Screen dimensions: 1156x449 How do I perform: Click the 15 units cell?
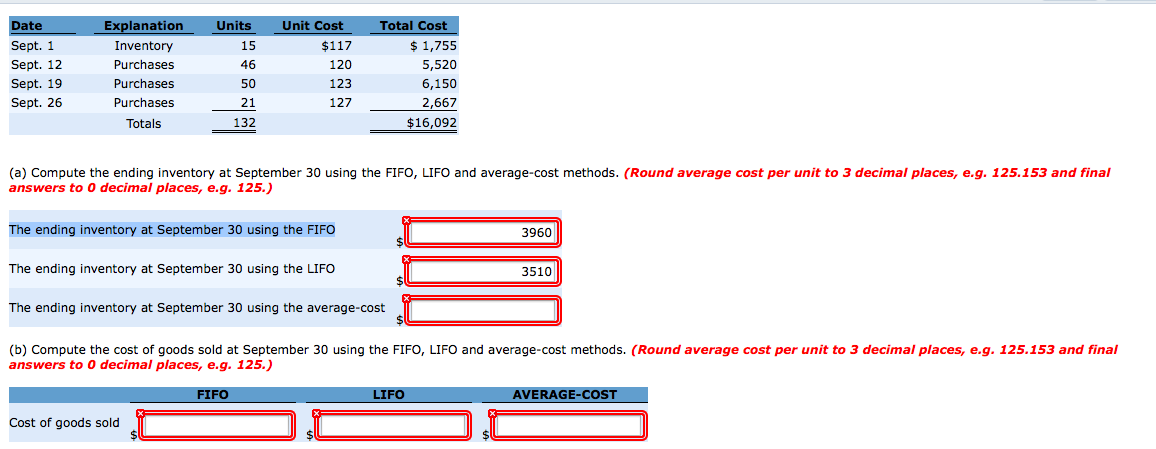248,46
